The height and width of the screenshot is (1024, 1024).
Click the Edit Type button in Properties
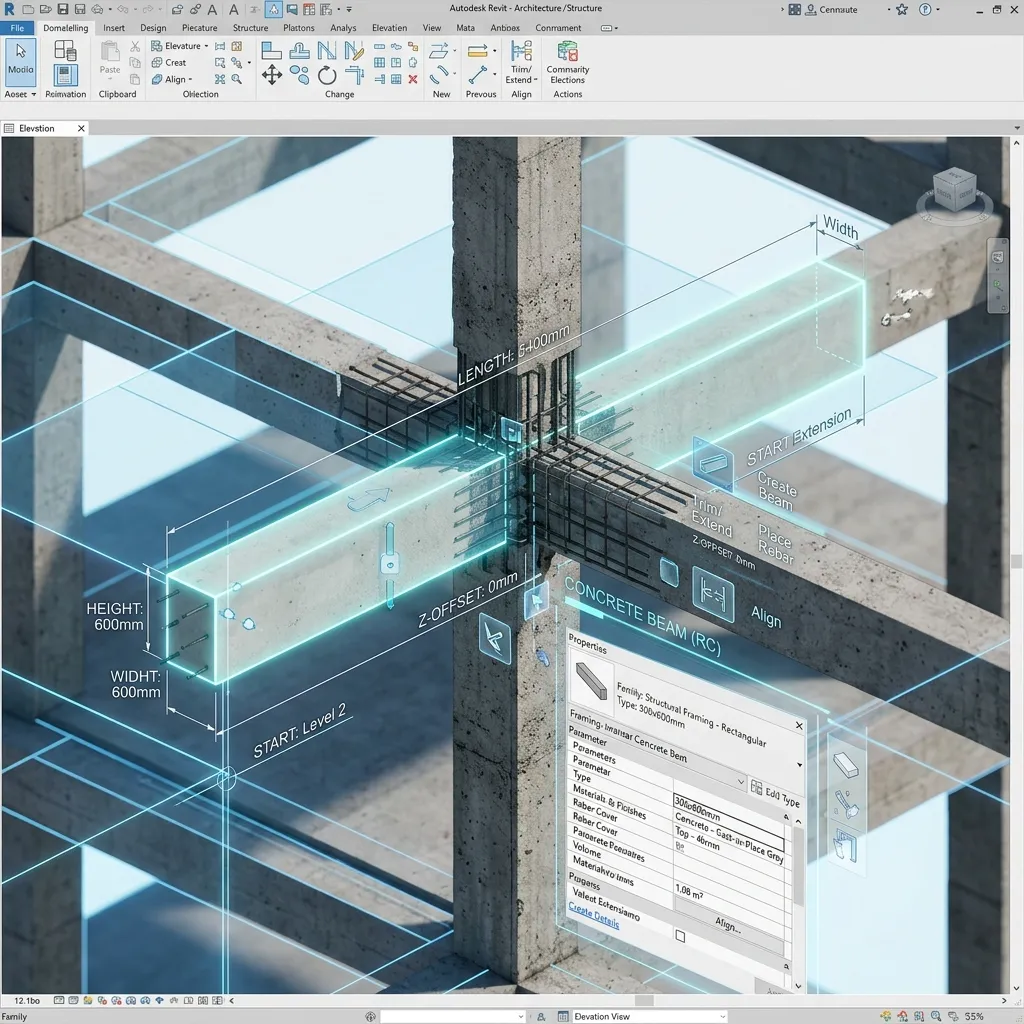775,793
